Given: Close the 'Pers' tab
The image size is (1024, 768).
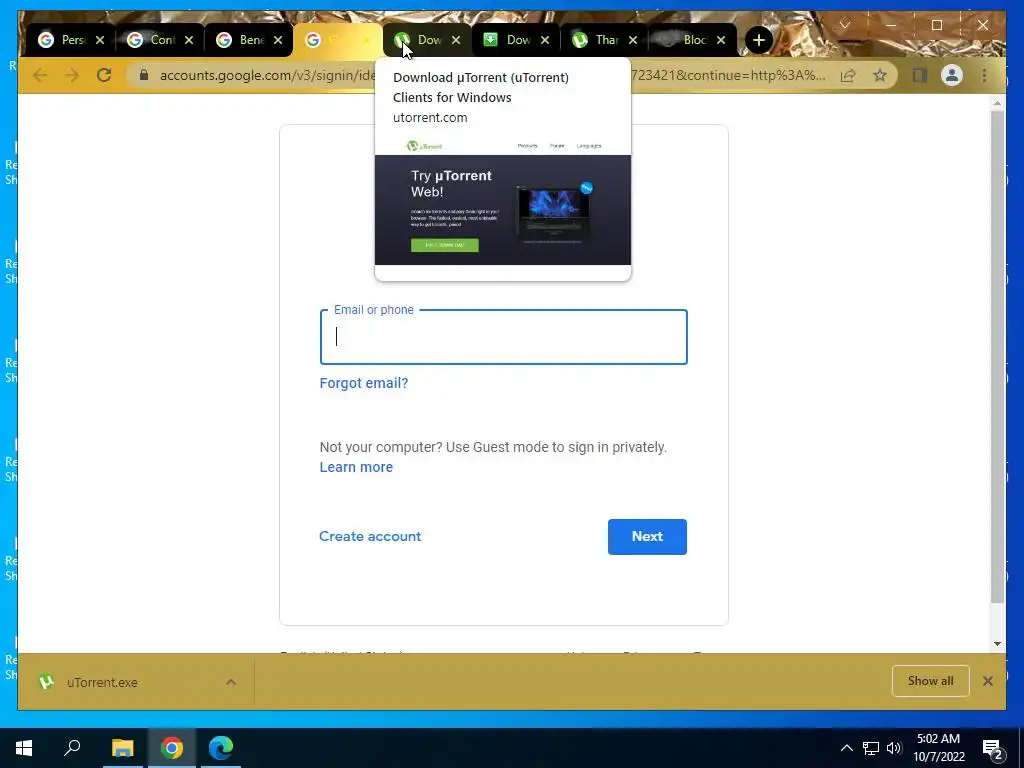Looking at the screenshot, I should click(100, 40).
